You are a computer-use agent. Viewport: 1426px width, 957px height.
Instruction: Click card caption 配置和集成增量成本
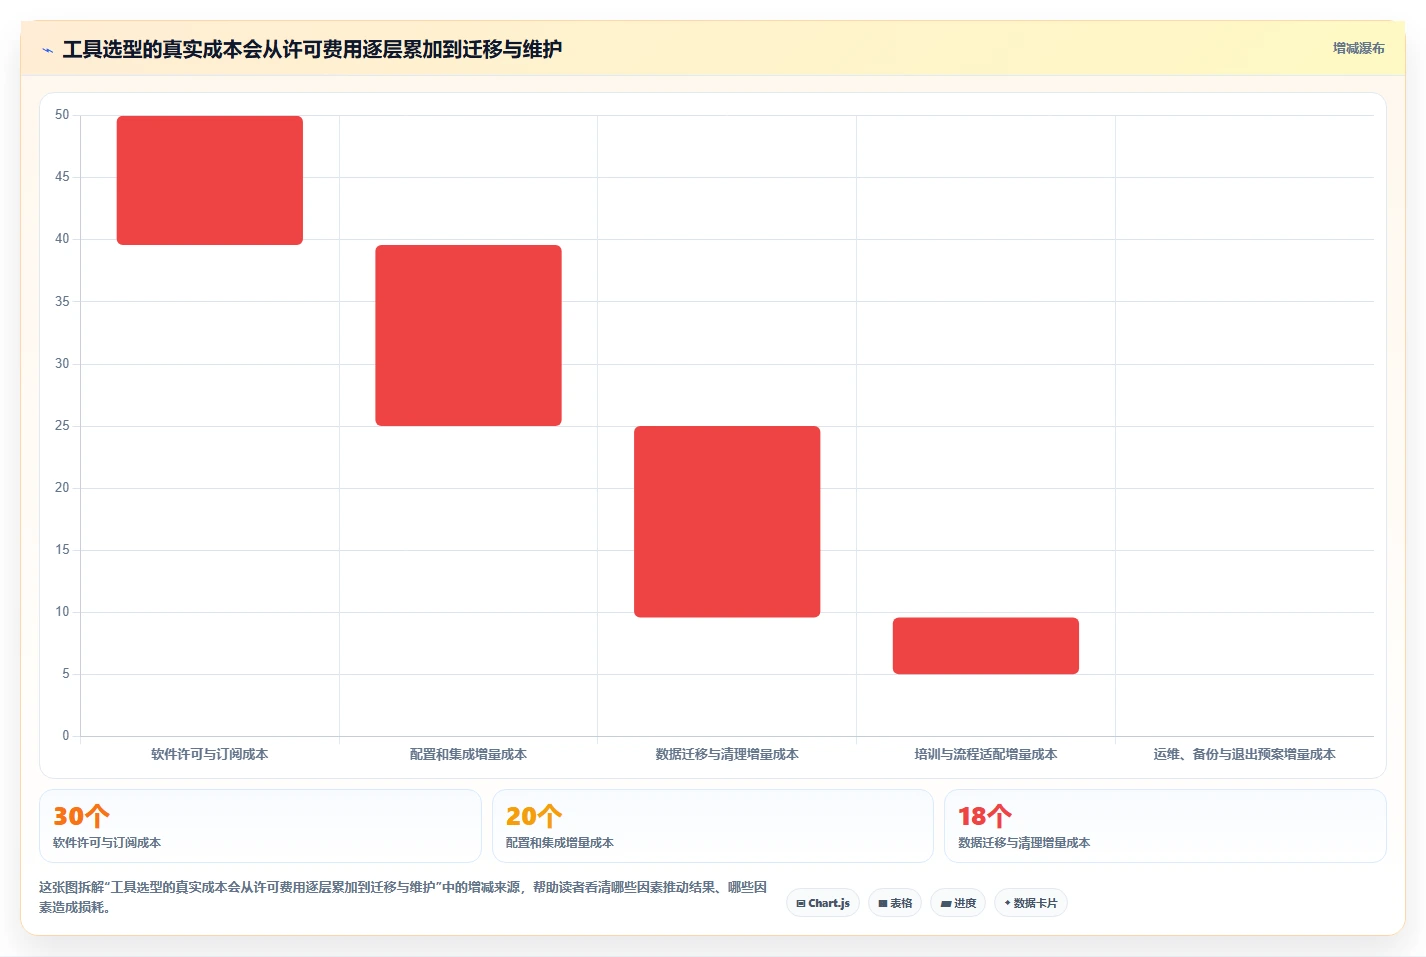(x=560, y=843)
